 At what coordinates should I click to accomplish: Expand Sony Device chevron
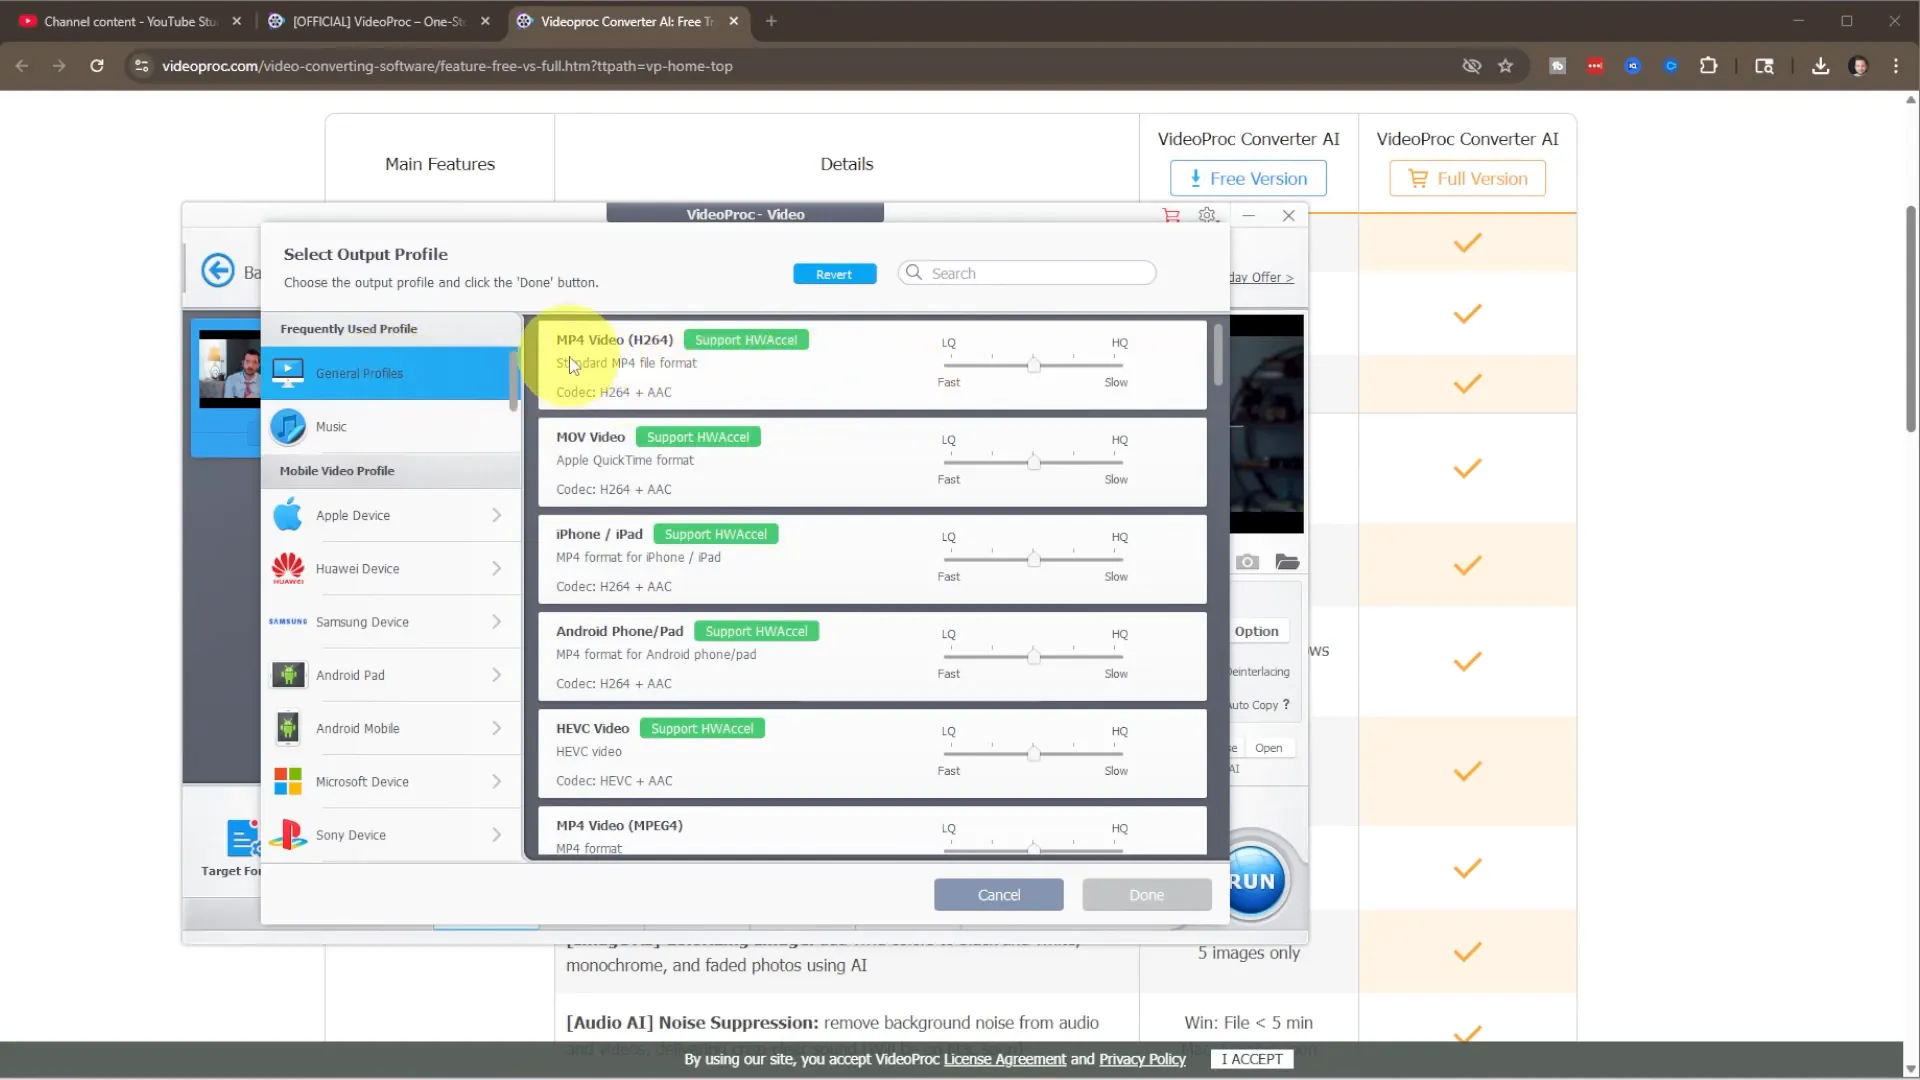pos(496,835)
